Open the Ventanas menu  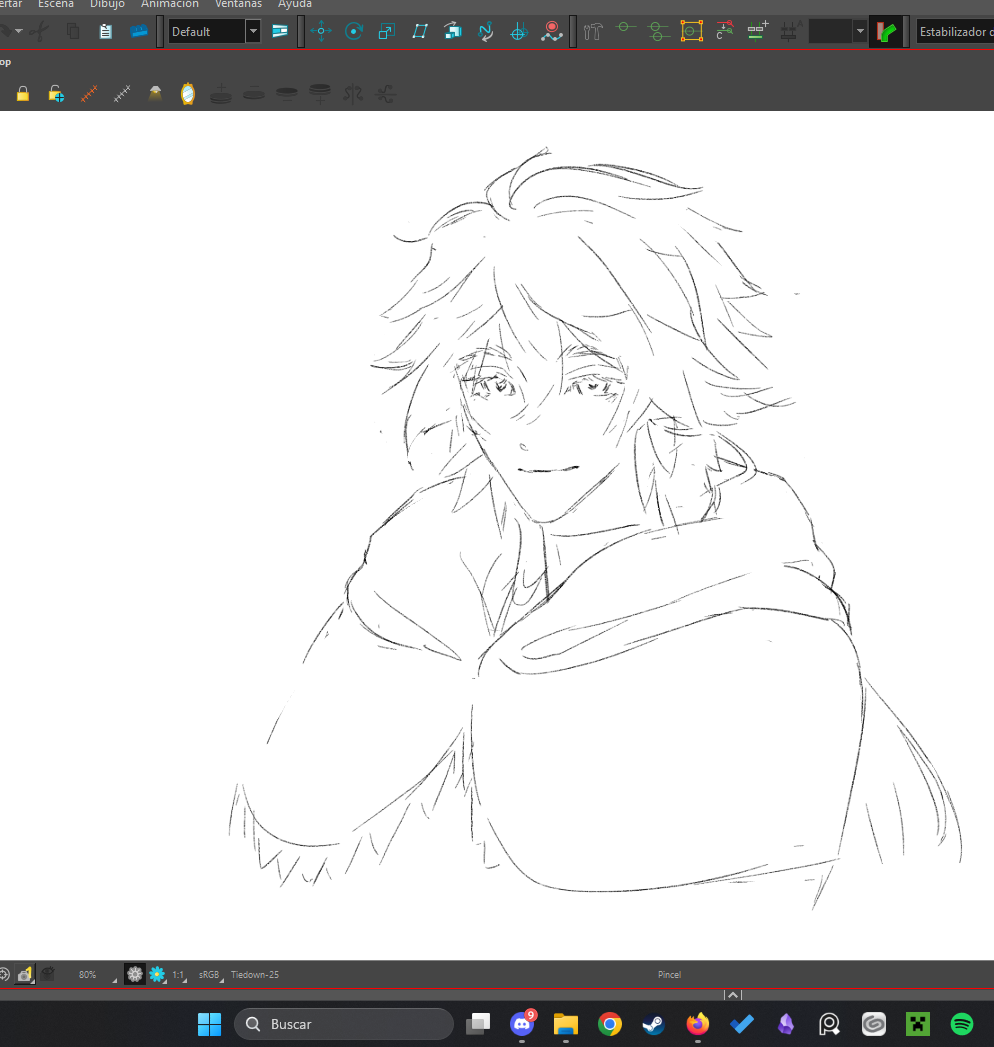238,4
